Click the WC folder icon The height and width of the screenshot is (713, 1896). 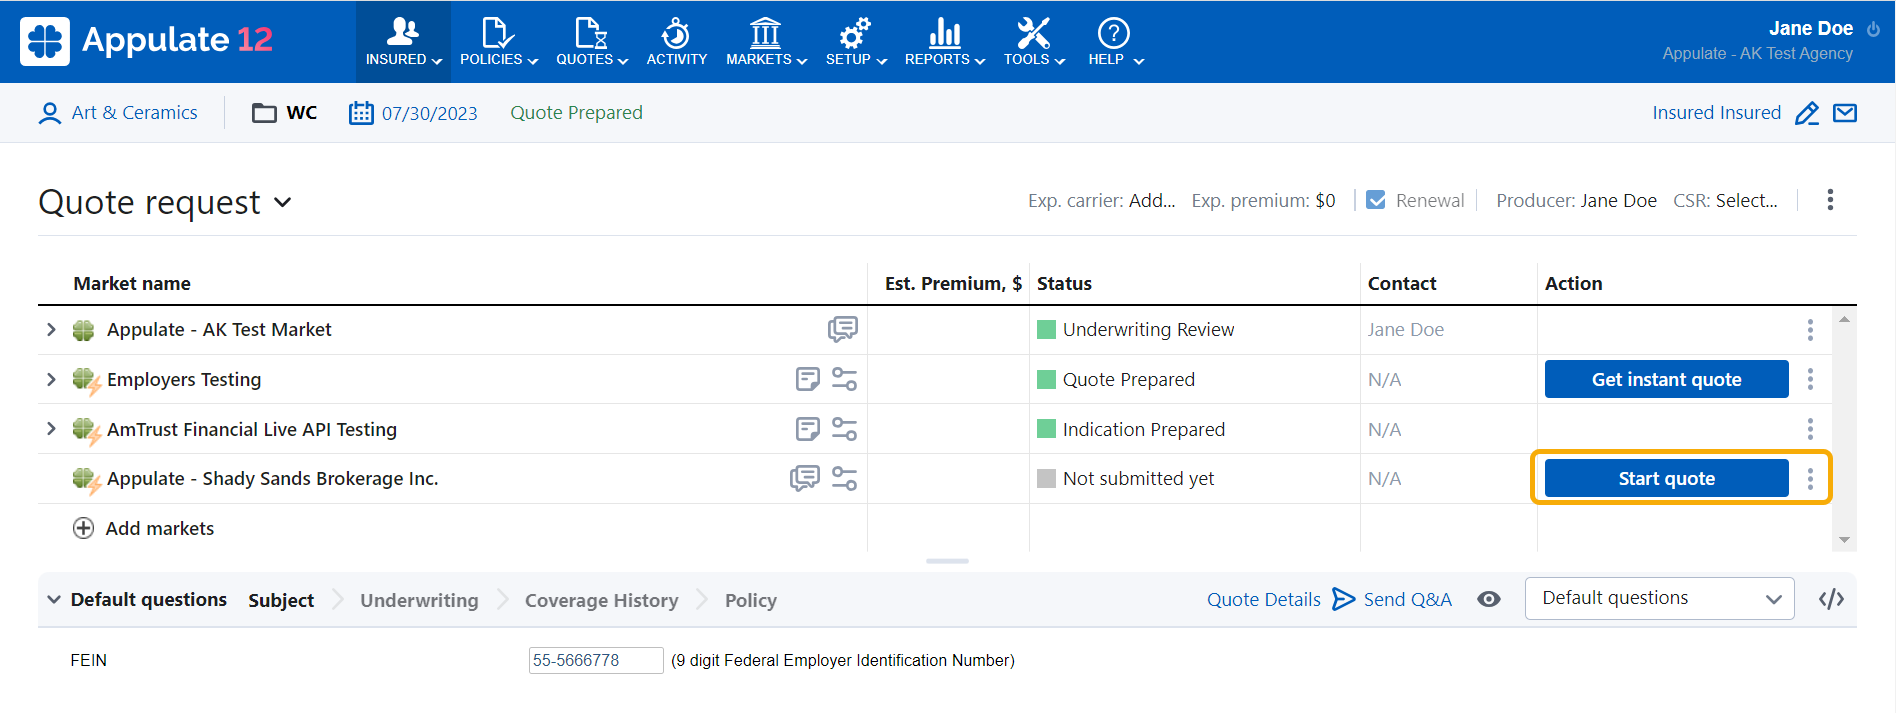point(264,113)
